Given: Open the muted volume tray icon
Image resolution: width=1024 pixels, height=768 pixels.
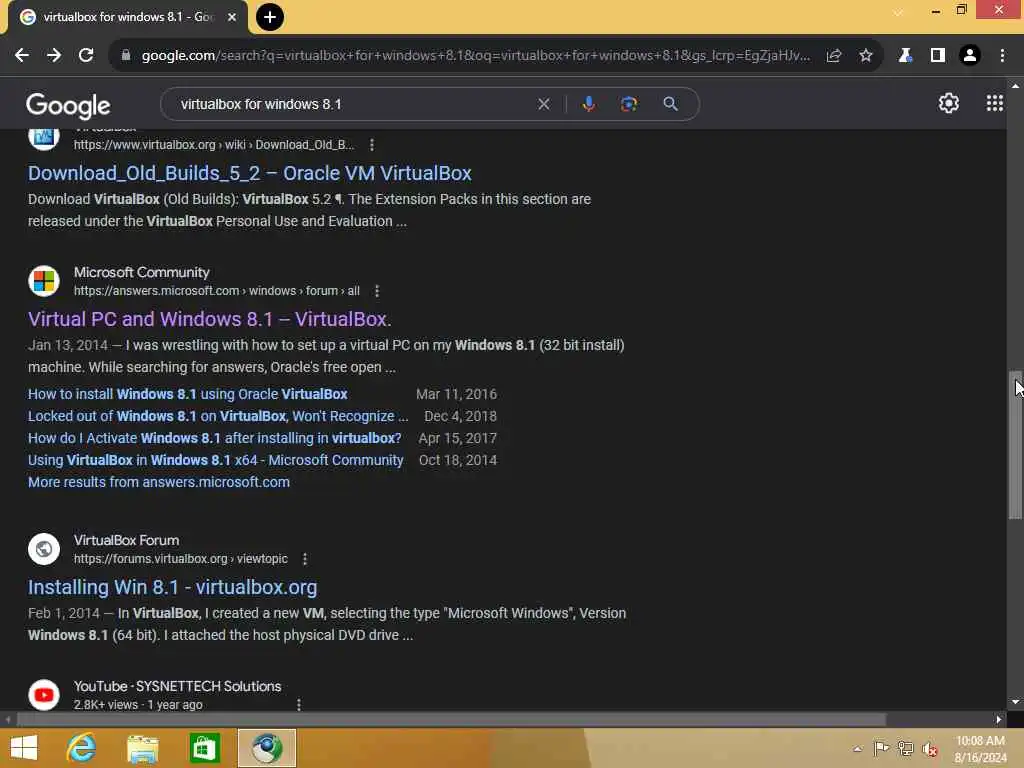Looking at the screenshot, I should [x=929, y=749].
